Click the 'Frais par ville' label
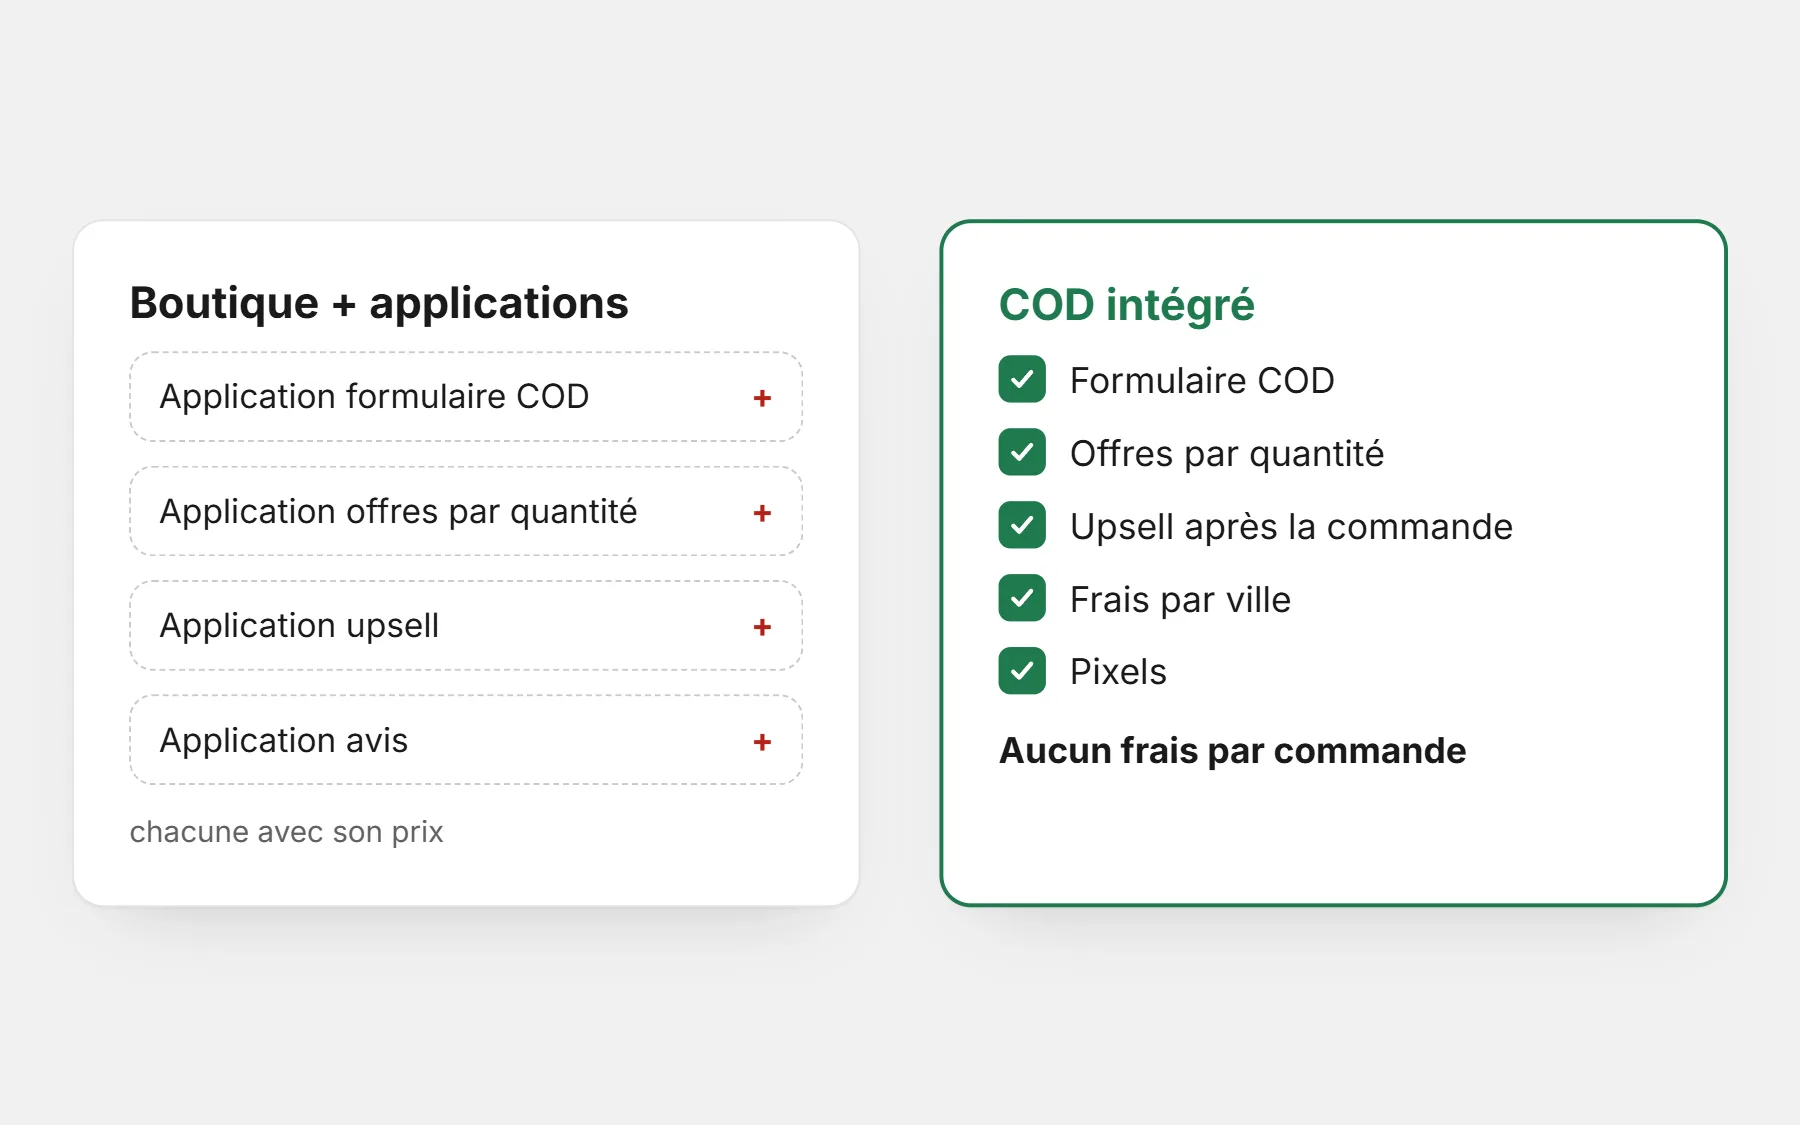The width and height of the screenshot is (1800, 1125). pos(1180,600)
